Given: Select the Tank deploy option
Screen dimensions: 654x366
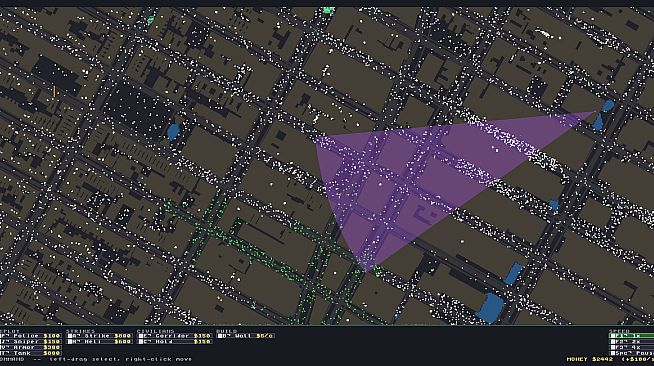Looking at the screenshot, I should pos(30,353).
